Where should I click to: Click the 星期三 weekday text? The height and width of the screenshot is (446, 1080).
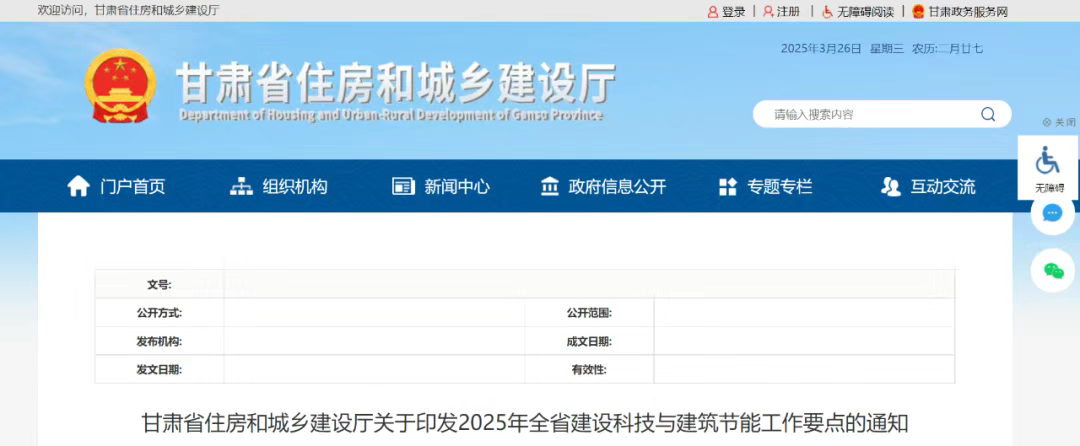[886, 48]
